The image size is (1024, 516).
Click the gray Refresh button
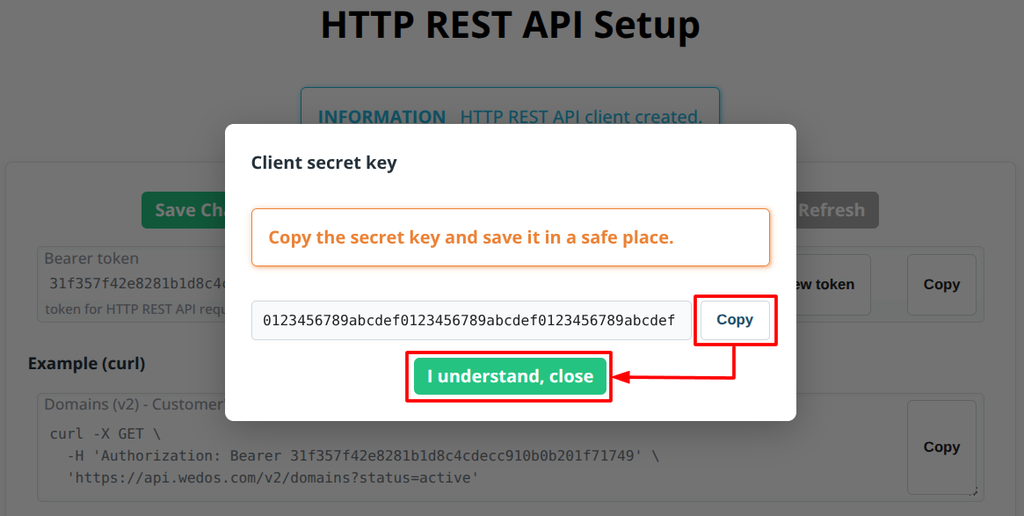[x=837, y=210]
